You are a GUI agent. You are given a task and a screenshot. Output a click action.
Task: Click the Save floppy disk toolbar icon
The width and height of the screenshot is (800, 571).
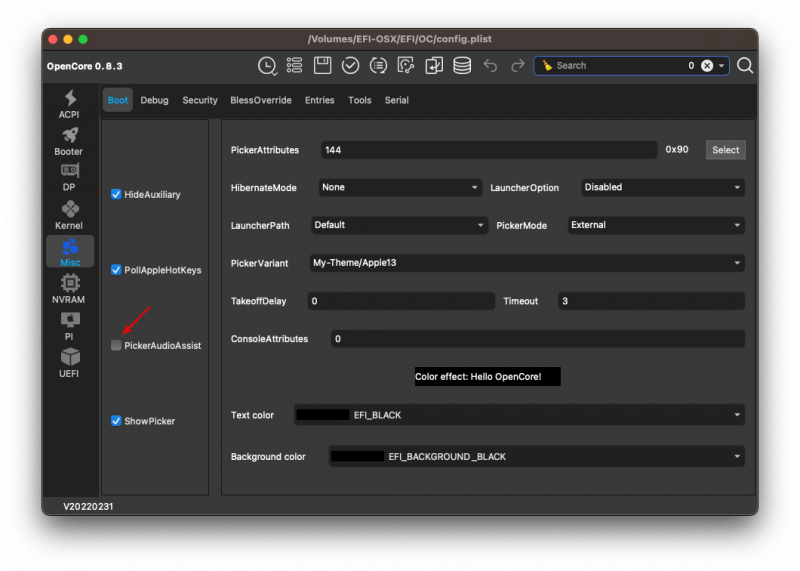click(x=322, y=66)
